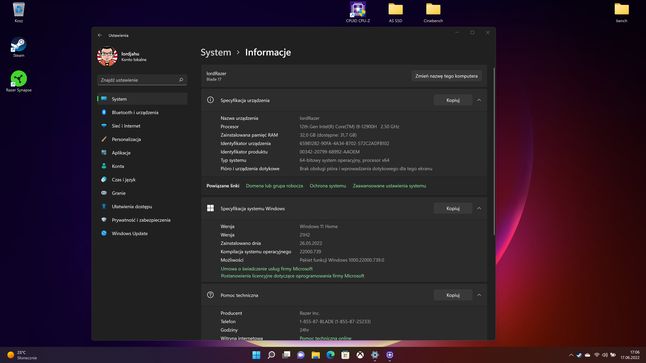Click the Kompilacja systemu operacyjnego row

pyautogui.click(x=271, y=252)
